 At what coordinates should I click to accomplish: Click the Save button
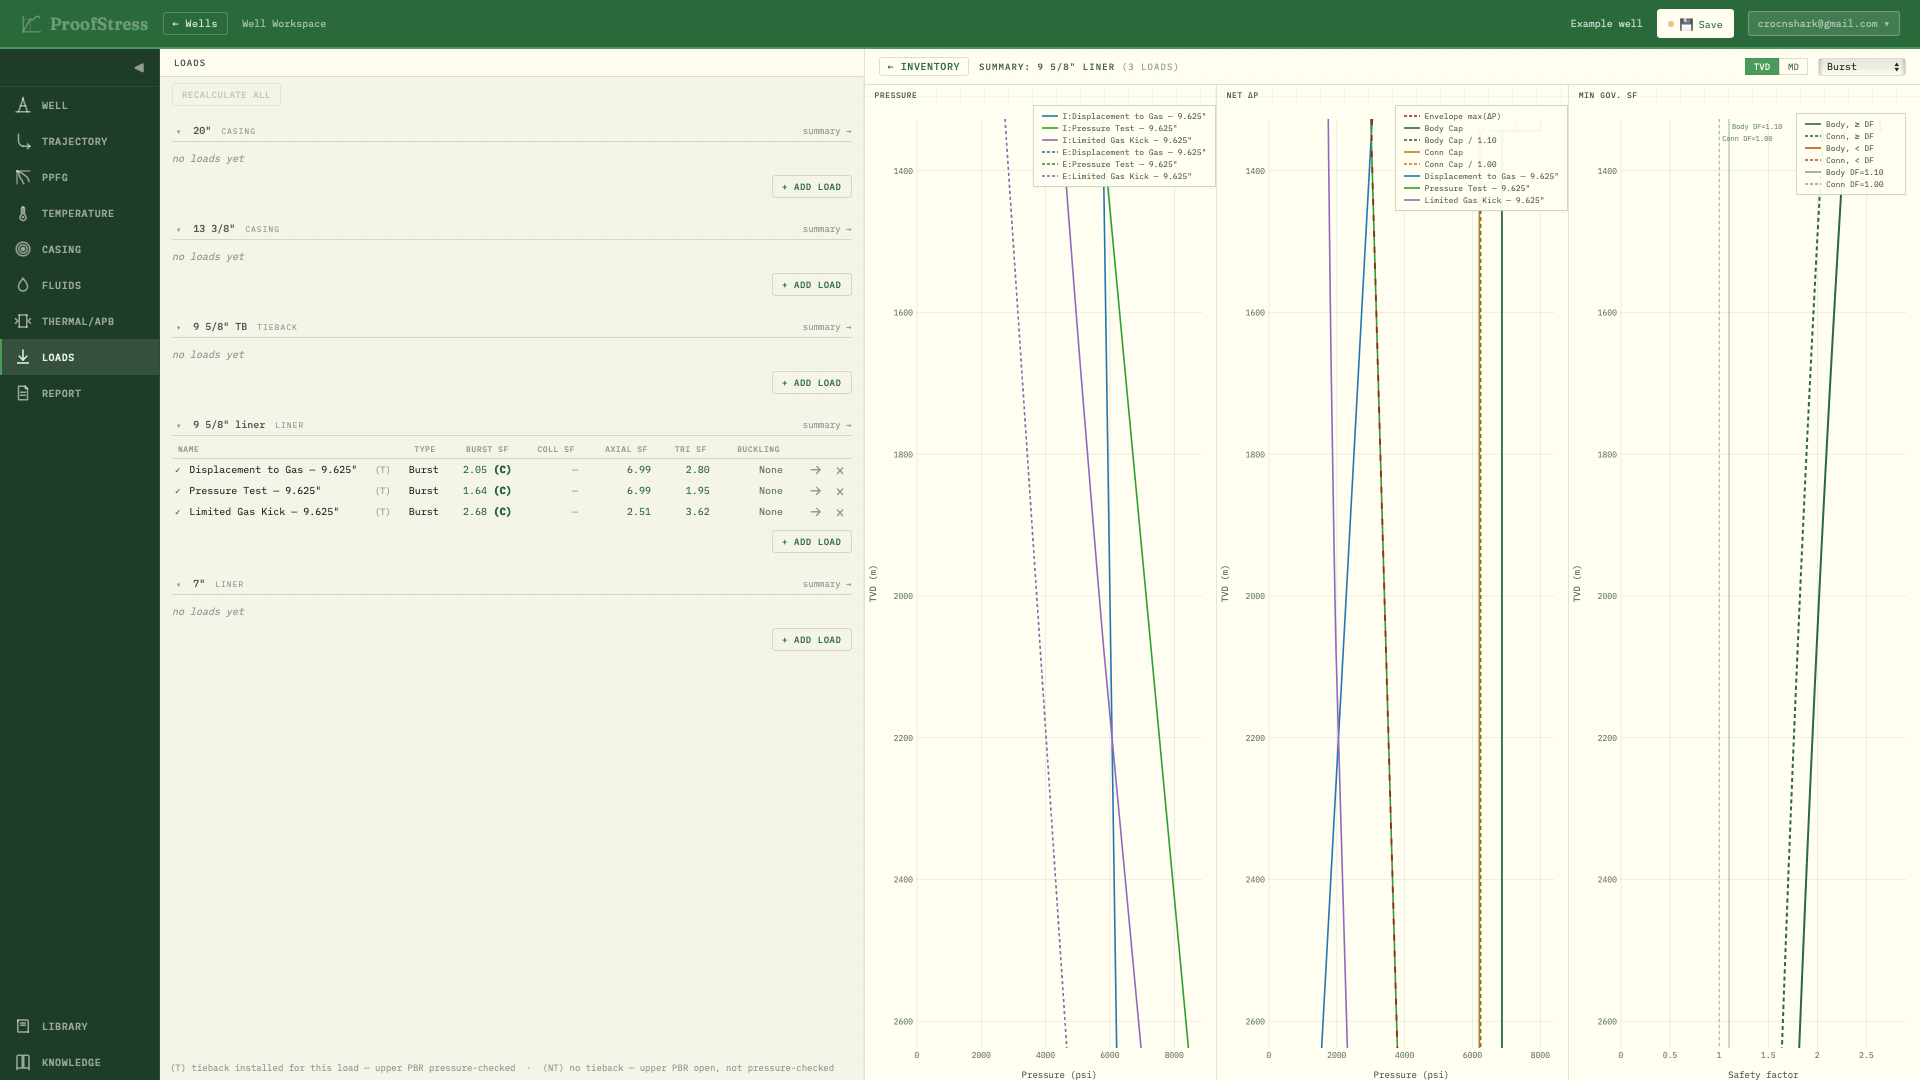(x=1695, y=24)
